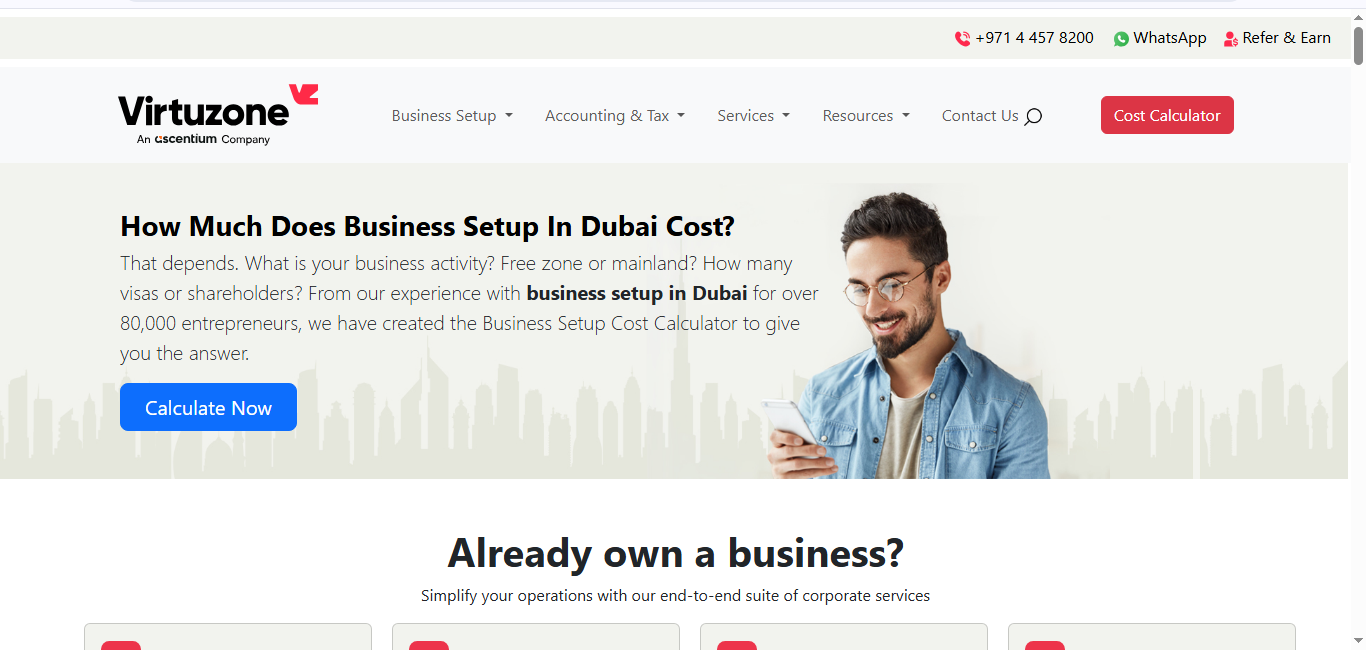
Task: Open the Services dropdown menu
Action: tap(753, 116)
